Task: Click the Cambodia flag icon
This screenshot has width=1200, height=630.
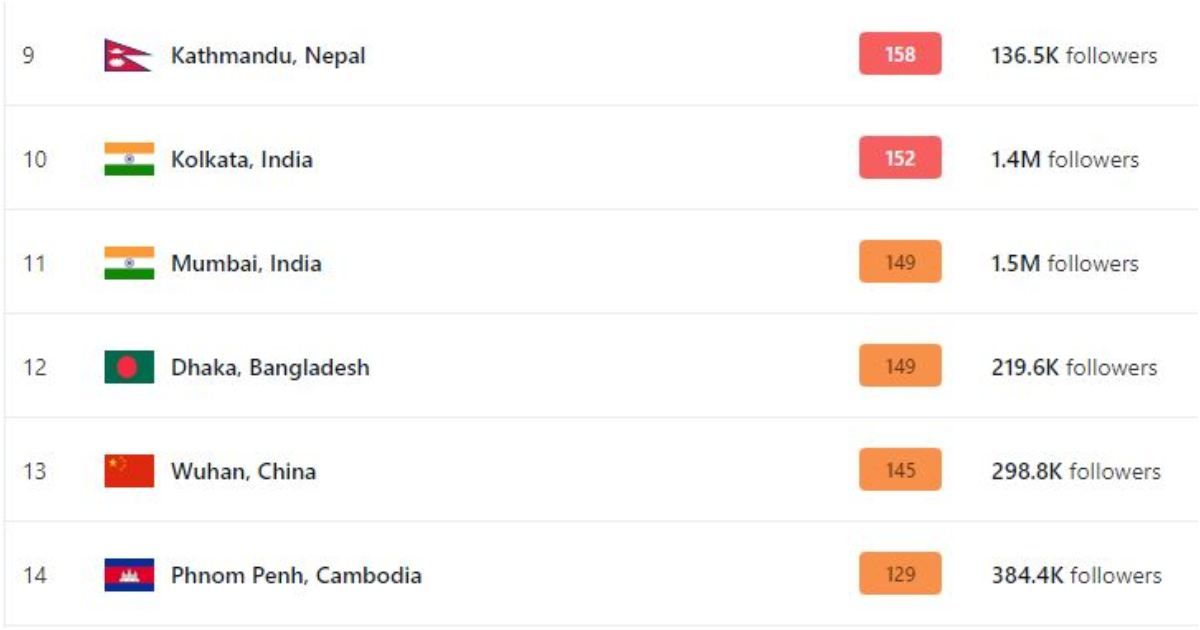Action: pos(129,575)
